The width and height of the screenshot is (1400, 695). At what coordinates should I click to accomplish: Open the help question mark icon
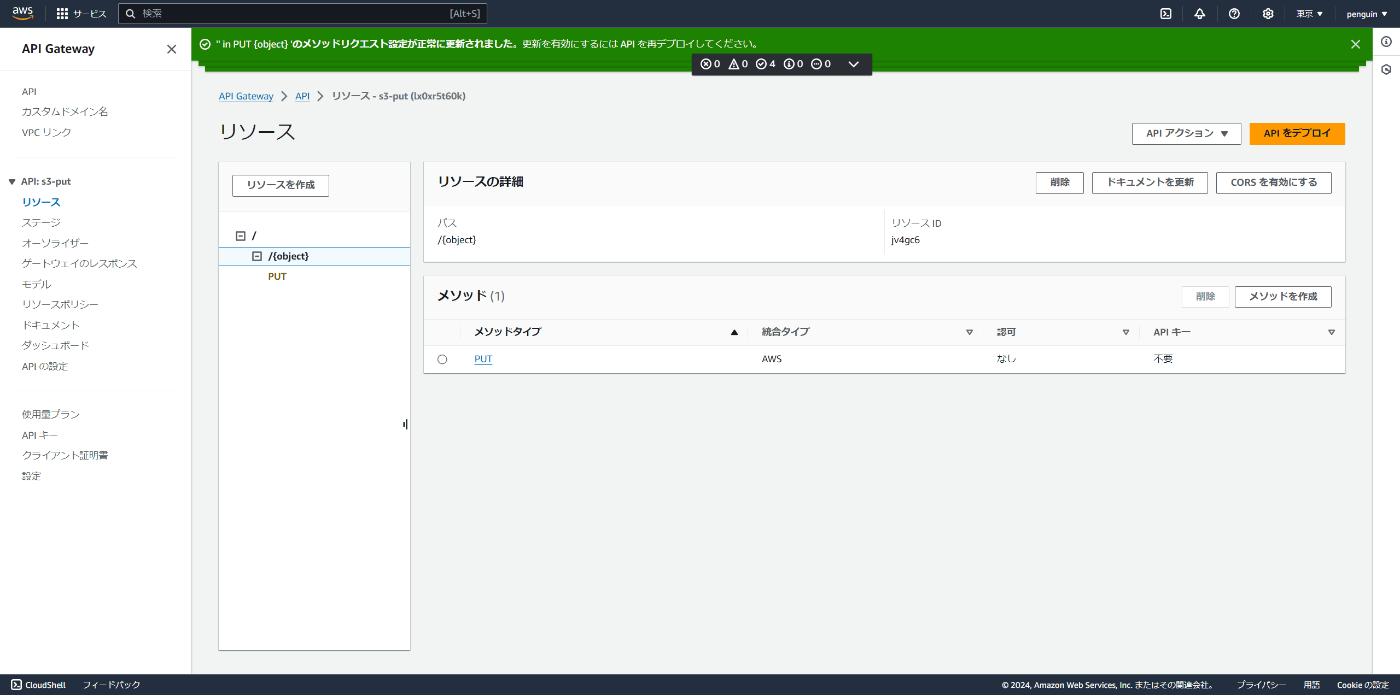(1234, 13)
